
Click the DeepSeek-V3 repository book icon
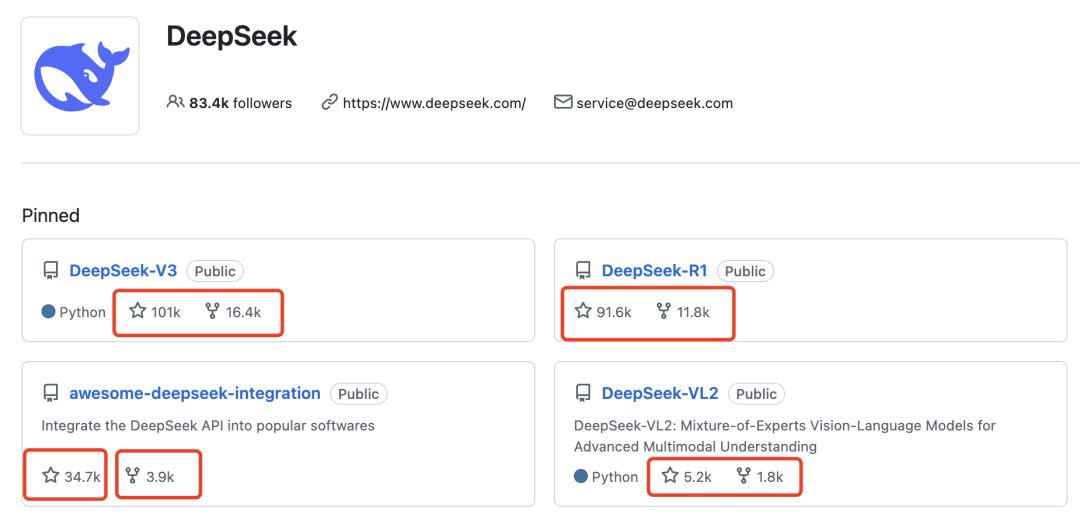(x=50, y=271)
